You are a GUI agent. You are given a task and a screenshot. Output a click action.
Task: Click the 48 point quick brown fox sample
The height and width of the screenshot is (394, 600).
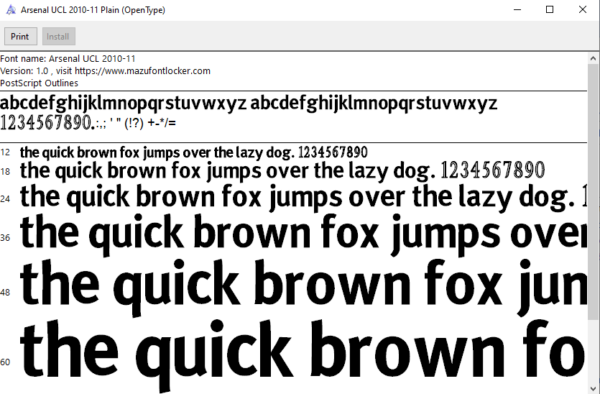pos(303,288)
